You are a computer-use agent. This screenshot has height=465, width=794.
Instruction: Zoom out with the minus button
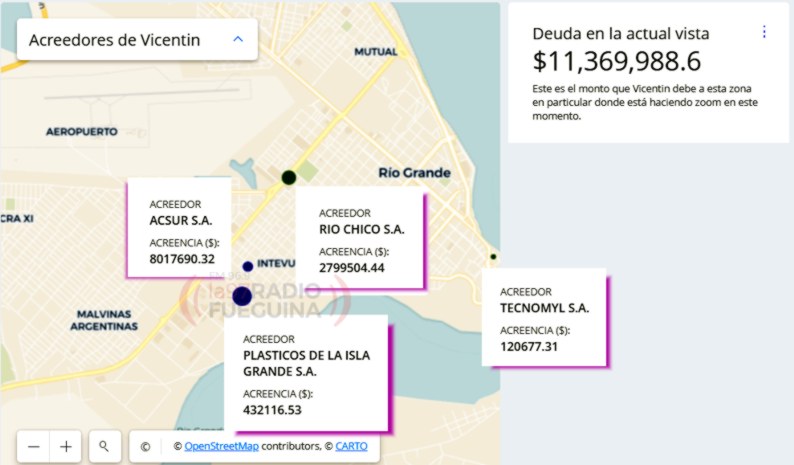pyautogui.click(x=33, y=446)
